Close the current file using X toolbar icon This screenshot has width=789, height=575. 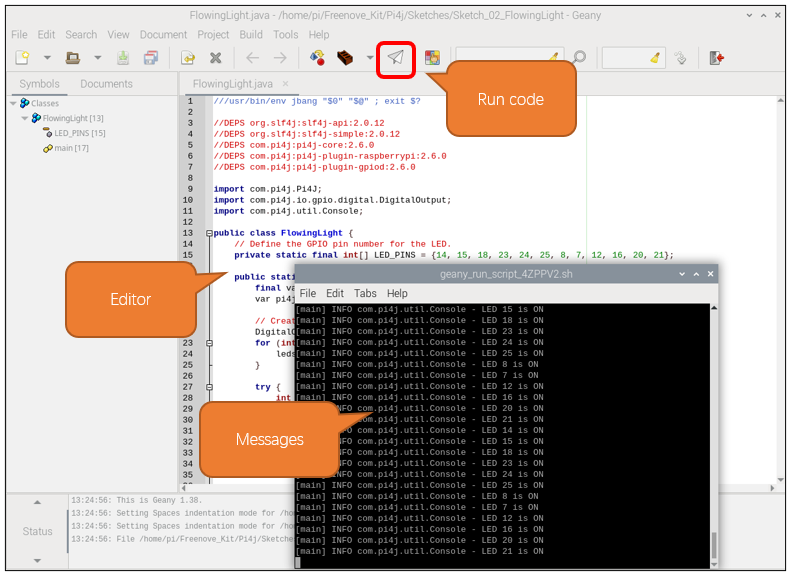215,58
